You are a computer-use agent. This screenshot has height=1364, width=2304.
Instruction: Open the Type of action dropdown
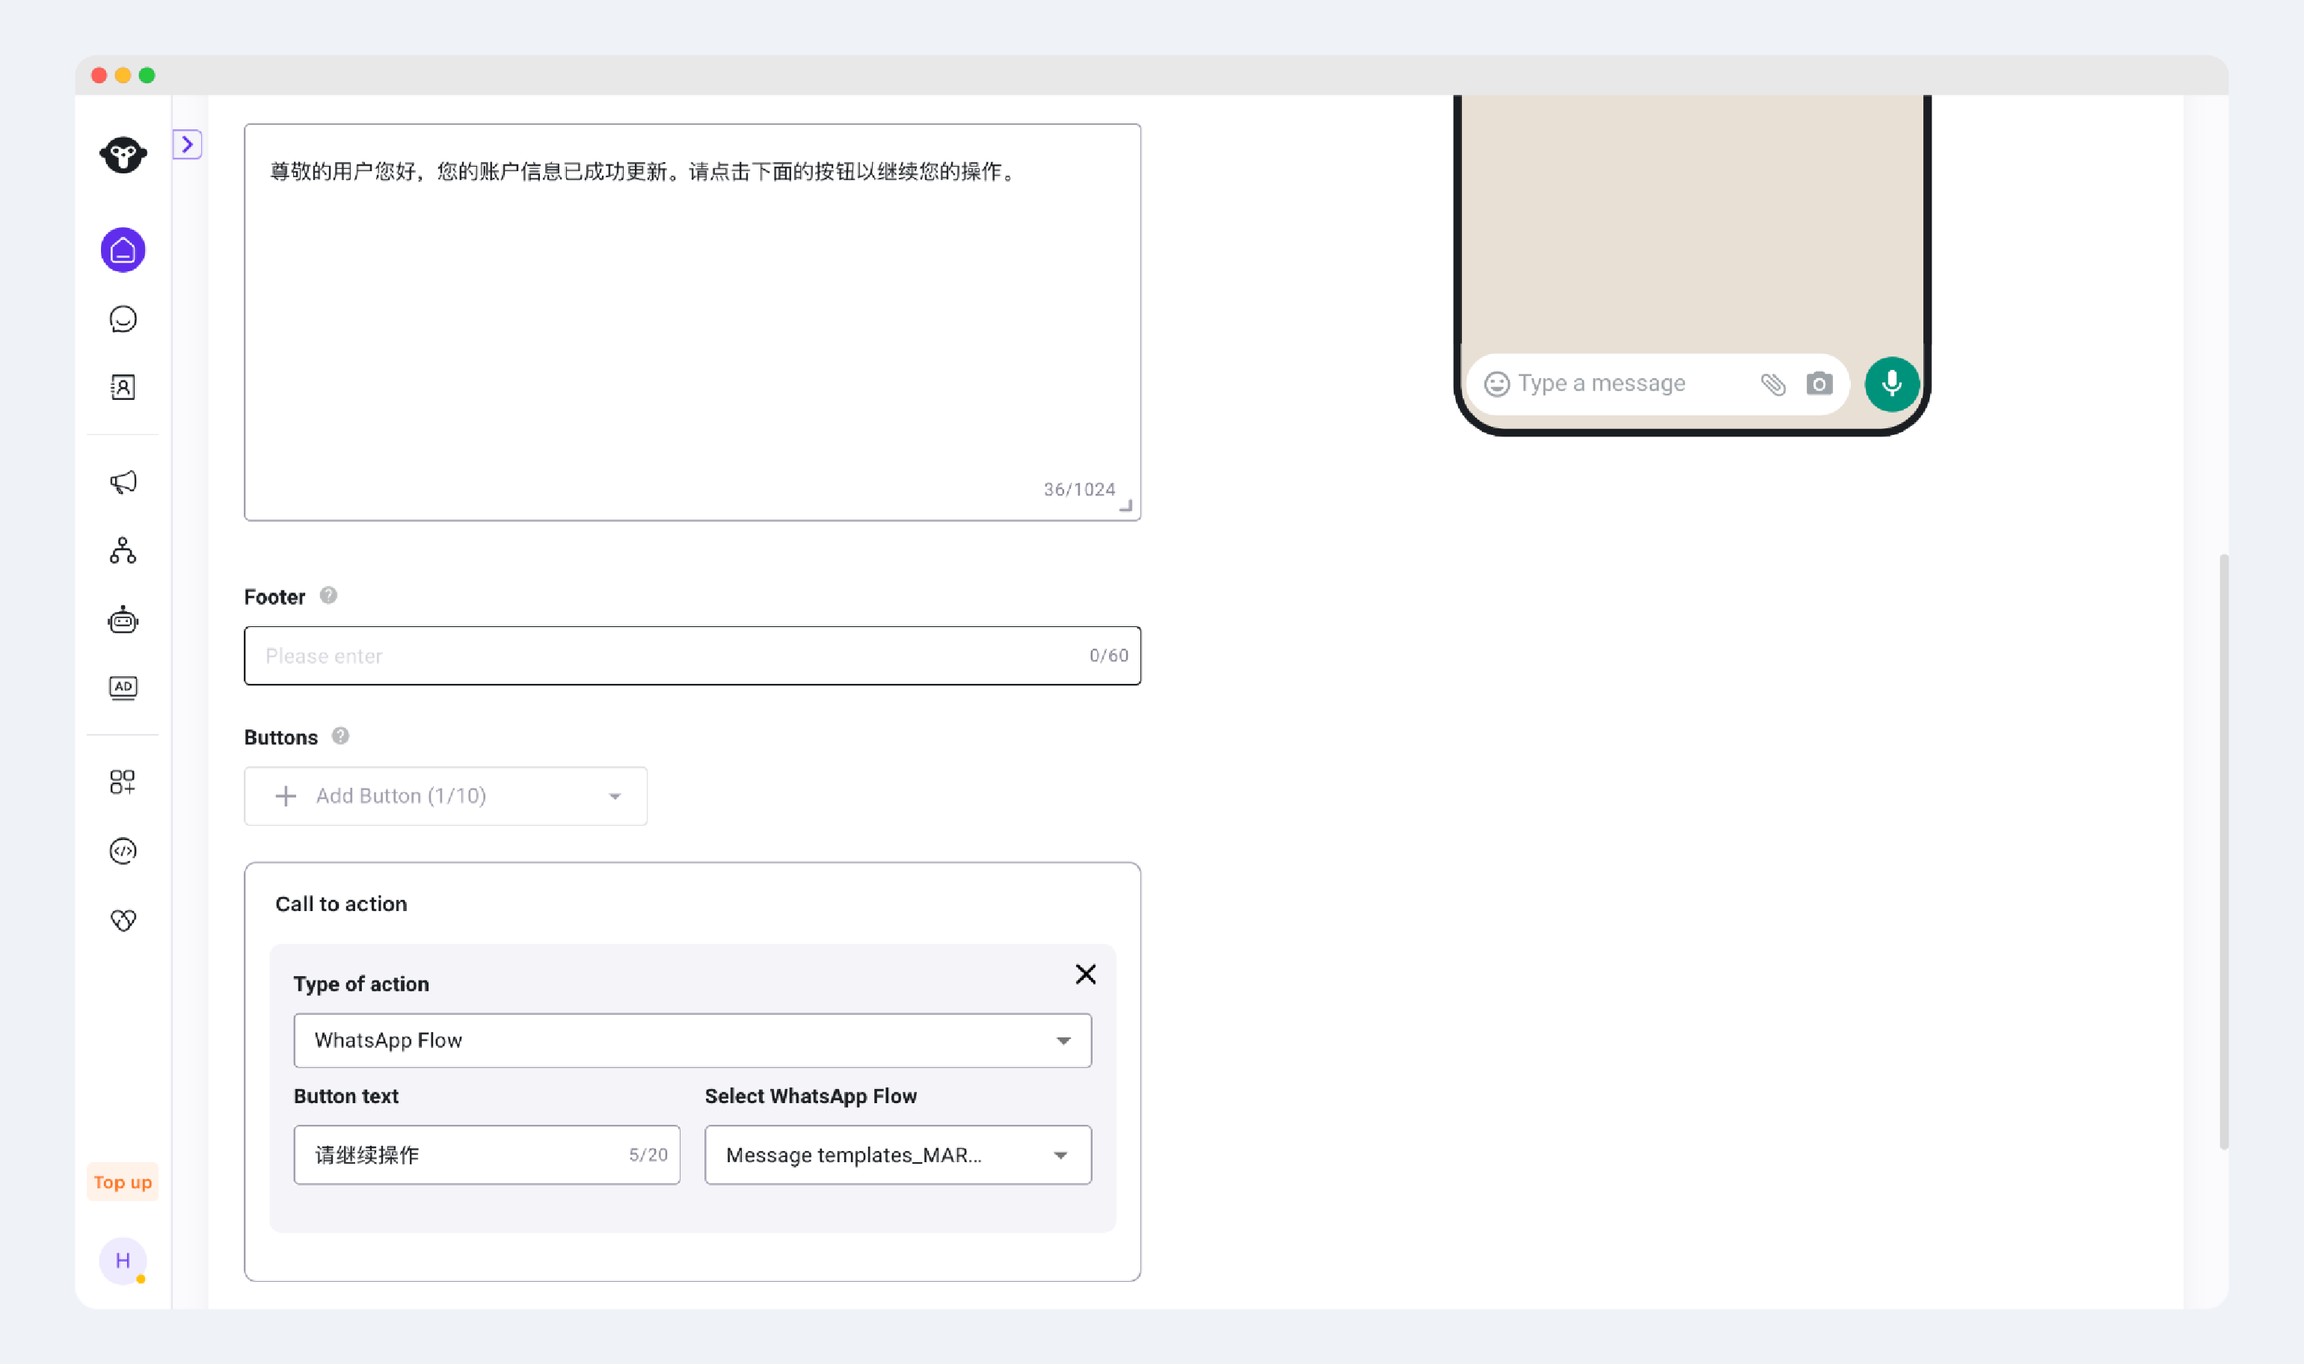[692, 1040]
